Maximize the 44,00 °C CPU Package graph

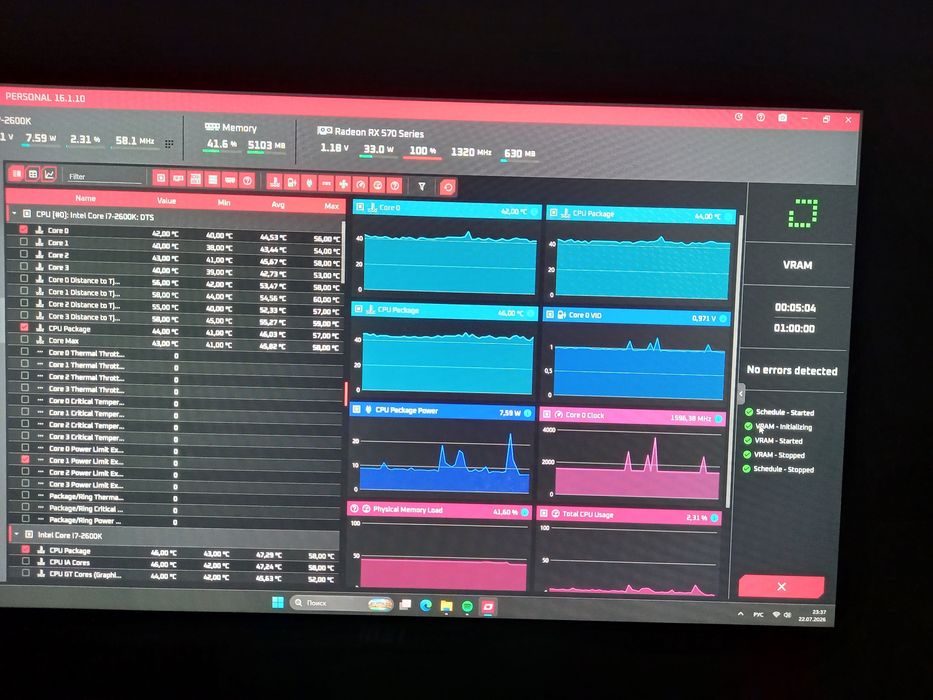553,212
